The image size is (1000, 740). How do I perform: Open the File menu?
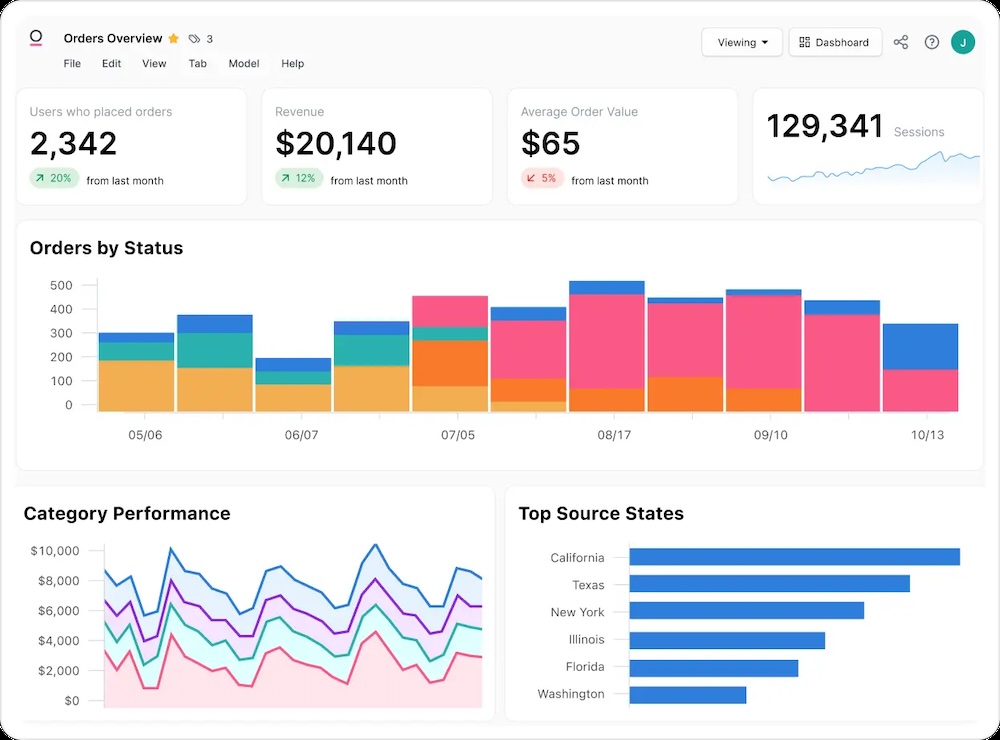click(x=72, y=64)
